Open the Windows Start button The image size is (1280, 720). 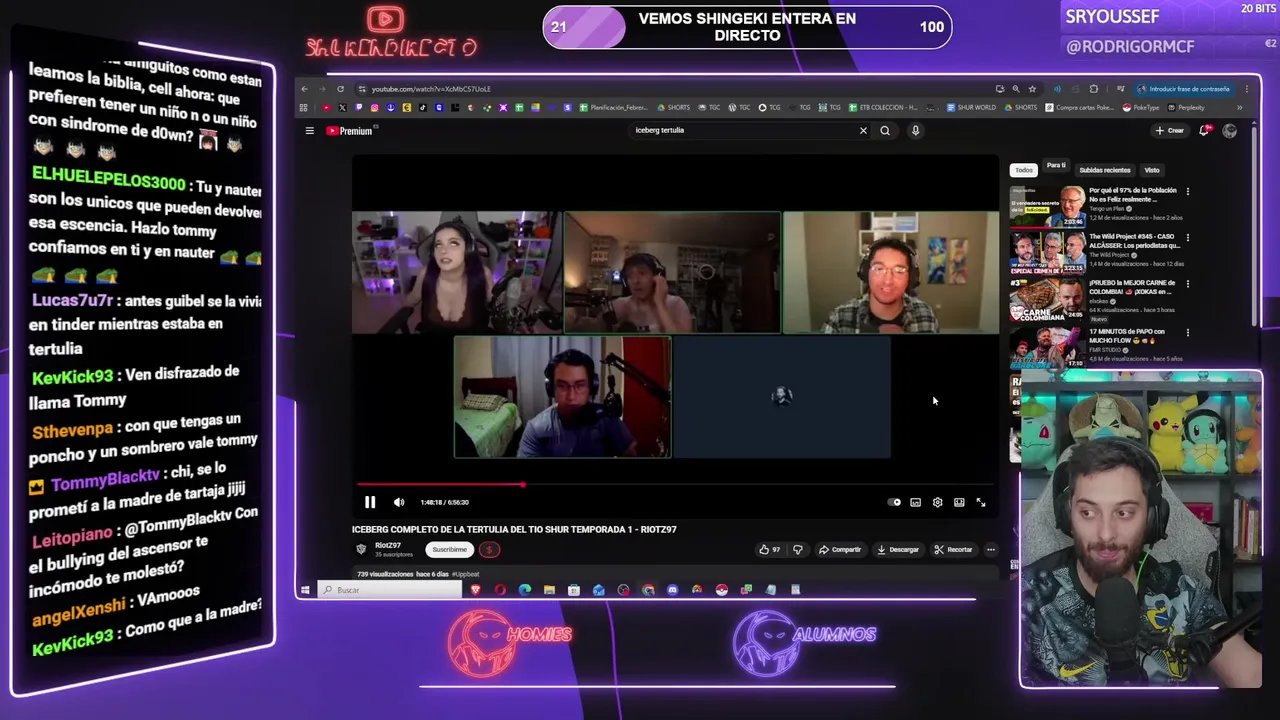[305, 590]
